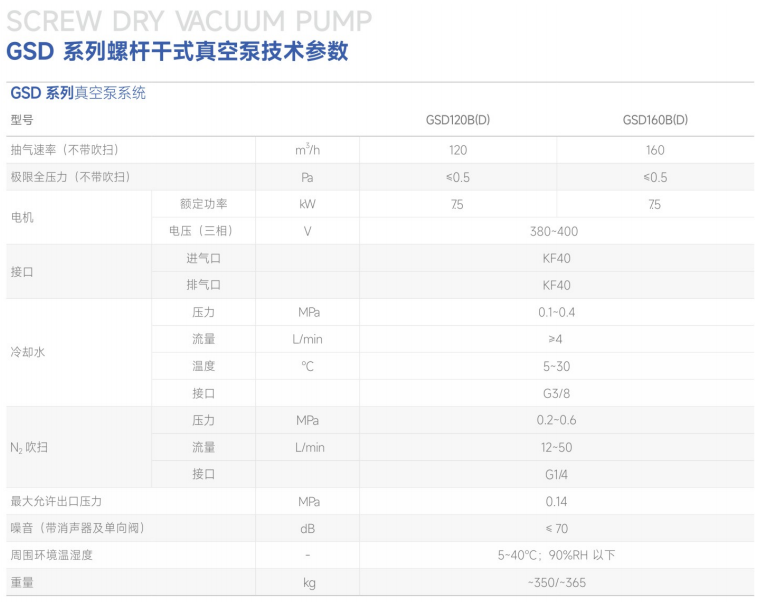
Task: Click the GSD160B(D) model column header
Action: click(x=655, y=120)
